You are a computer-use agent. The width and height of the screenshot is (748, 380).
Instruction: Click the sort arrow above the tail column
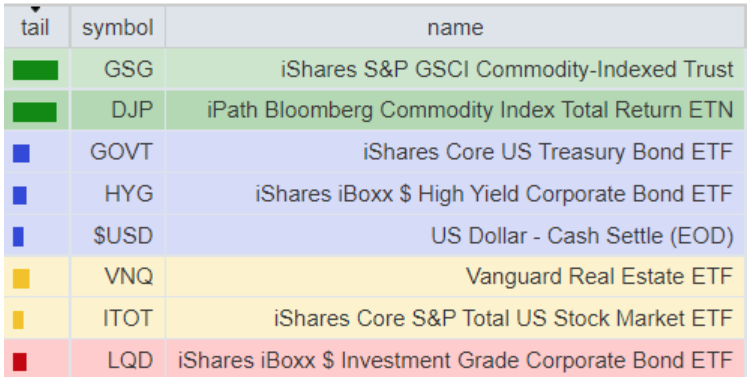[35, 9]
